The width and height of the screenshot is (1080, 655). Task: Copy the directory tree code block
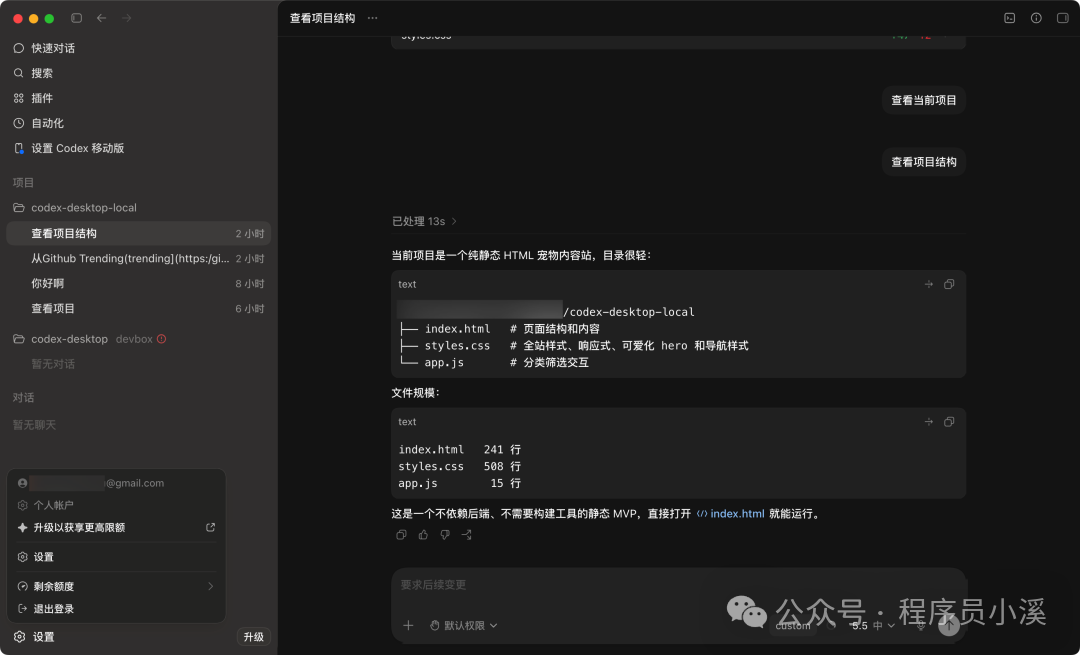coord(949,284)
